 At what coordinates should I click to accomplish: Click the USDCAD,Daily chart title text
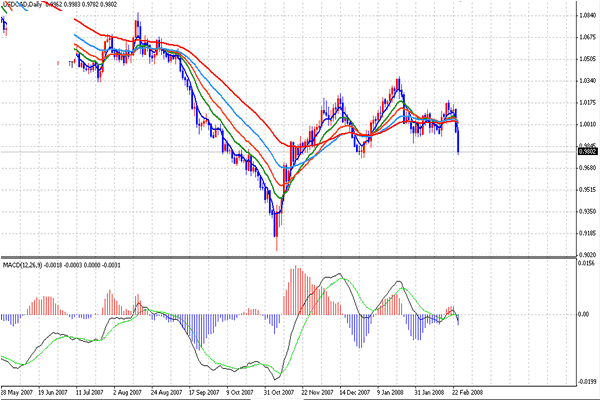(23, 5)
